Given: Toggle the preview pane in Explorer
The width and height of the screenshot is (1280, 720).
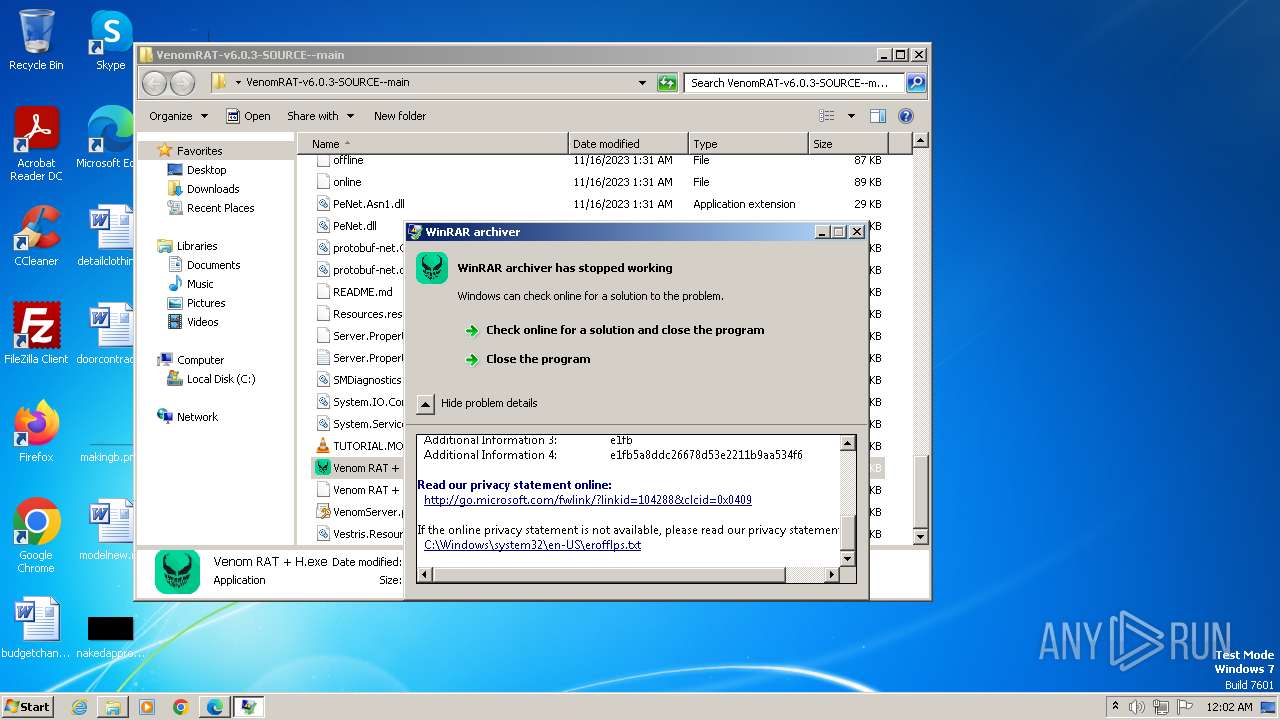Looking at the screenshot, I should click(x=877, y=116).
